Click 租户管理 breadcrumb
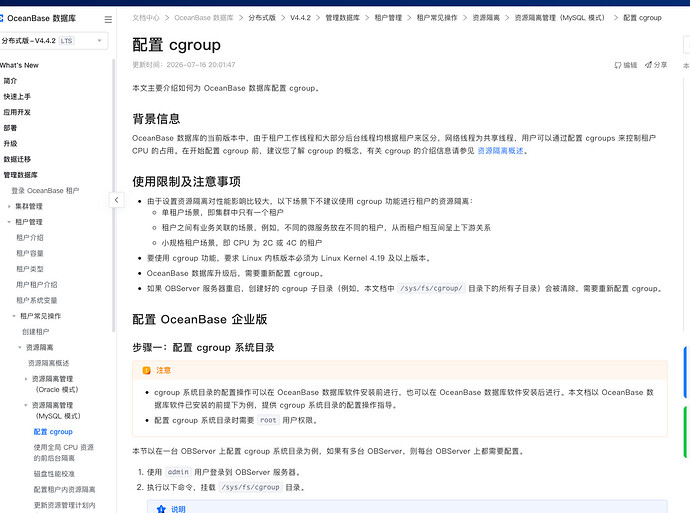690x513 pixels. [388, 18]
